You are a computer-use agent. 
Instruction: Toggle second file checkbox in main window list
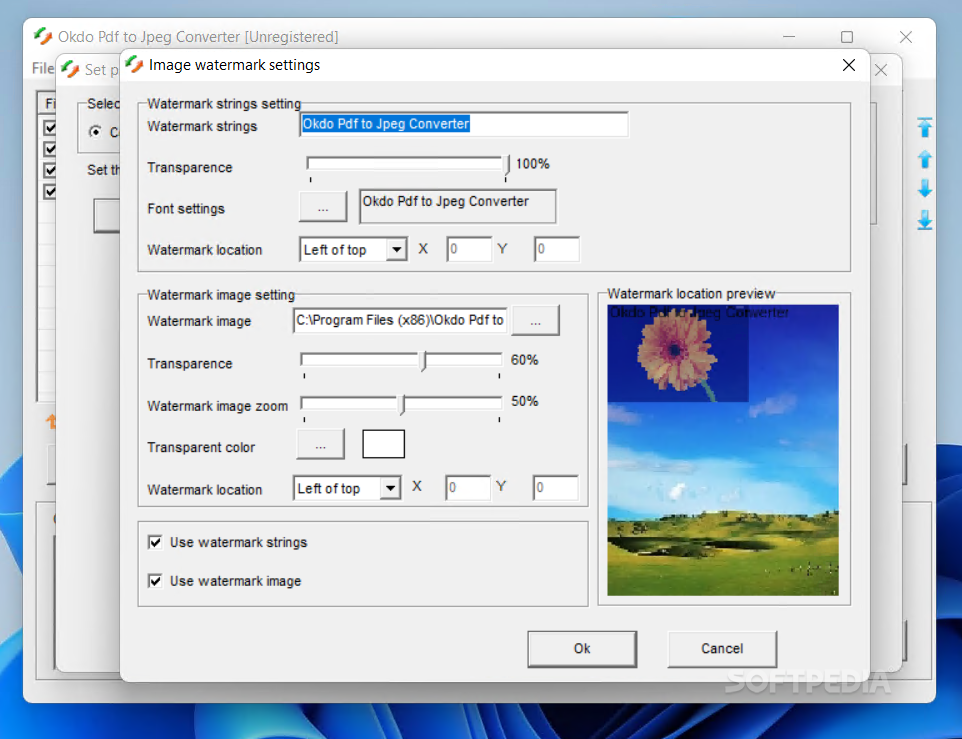(50, 149)
